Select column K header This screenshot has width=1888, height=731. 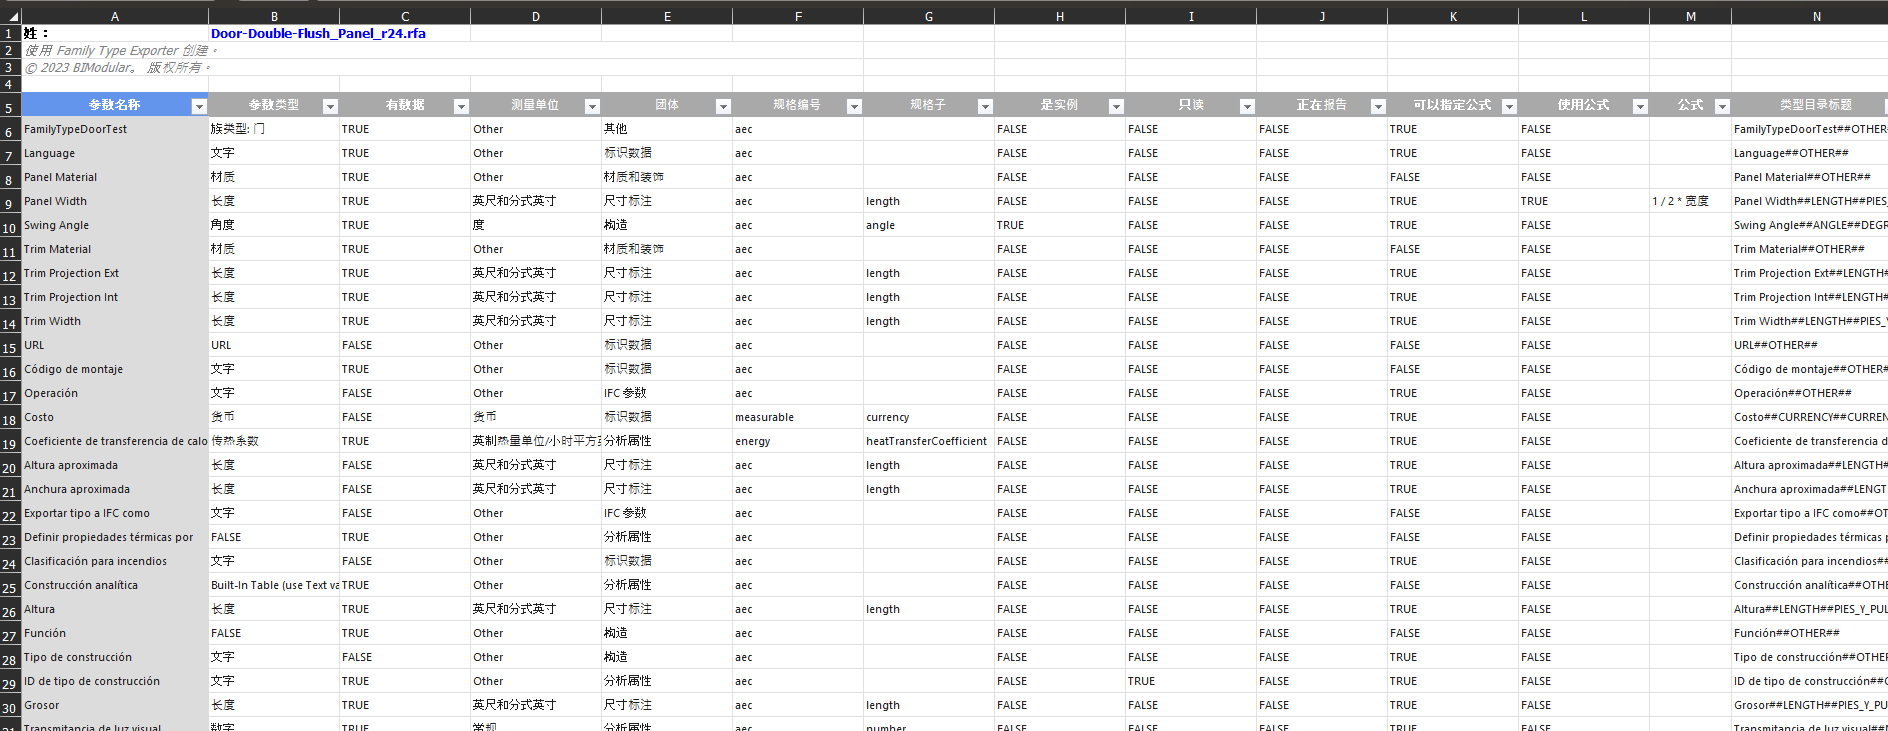tap(1453, 16)
